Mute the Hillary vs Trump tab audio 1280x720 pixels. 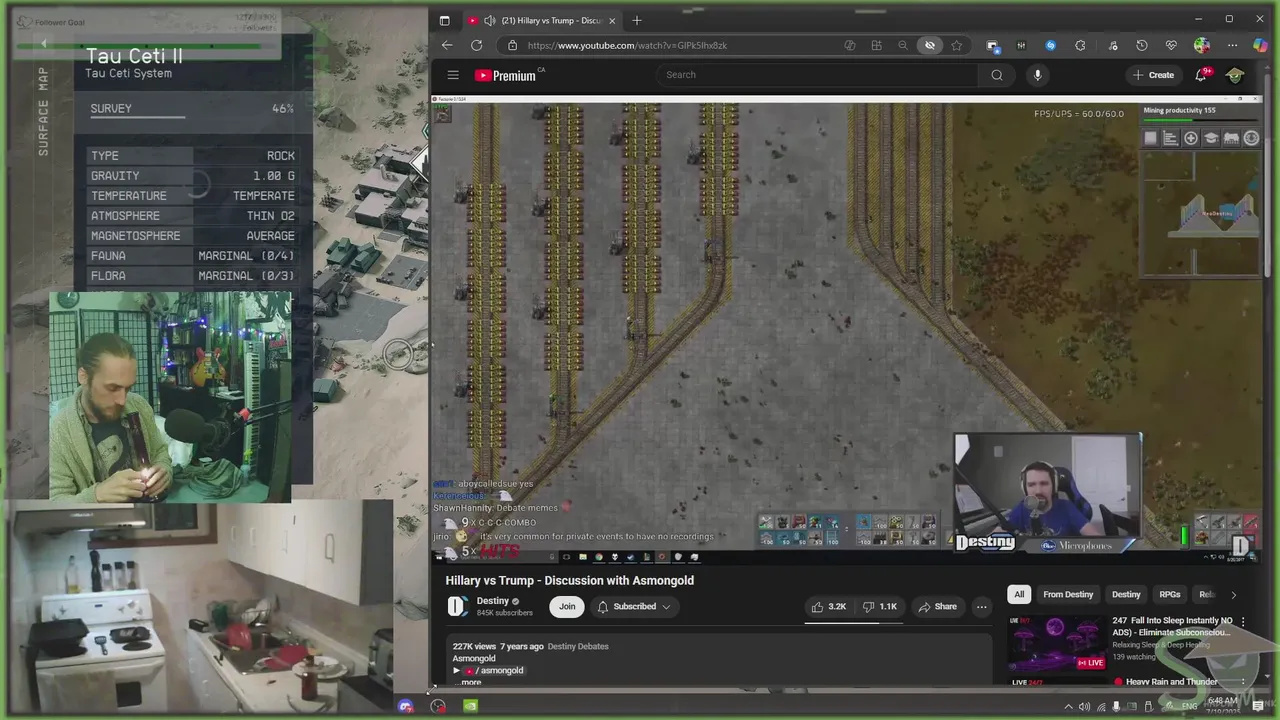click(489, 20)
